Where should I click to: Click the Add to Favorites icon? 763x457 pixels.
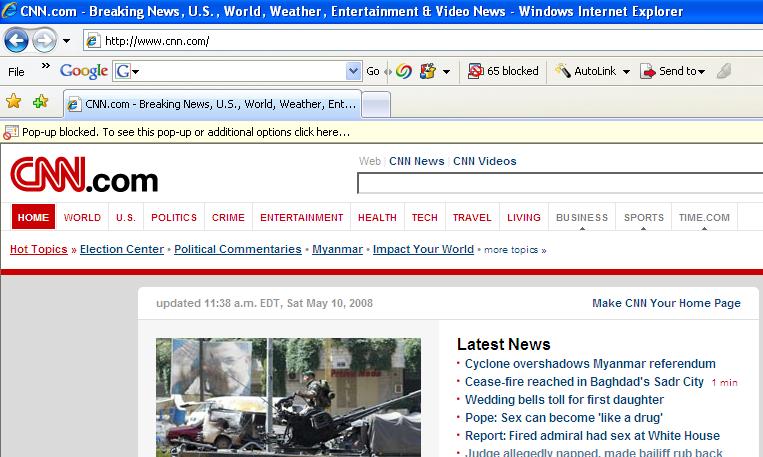tap(40, 101)
